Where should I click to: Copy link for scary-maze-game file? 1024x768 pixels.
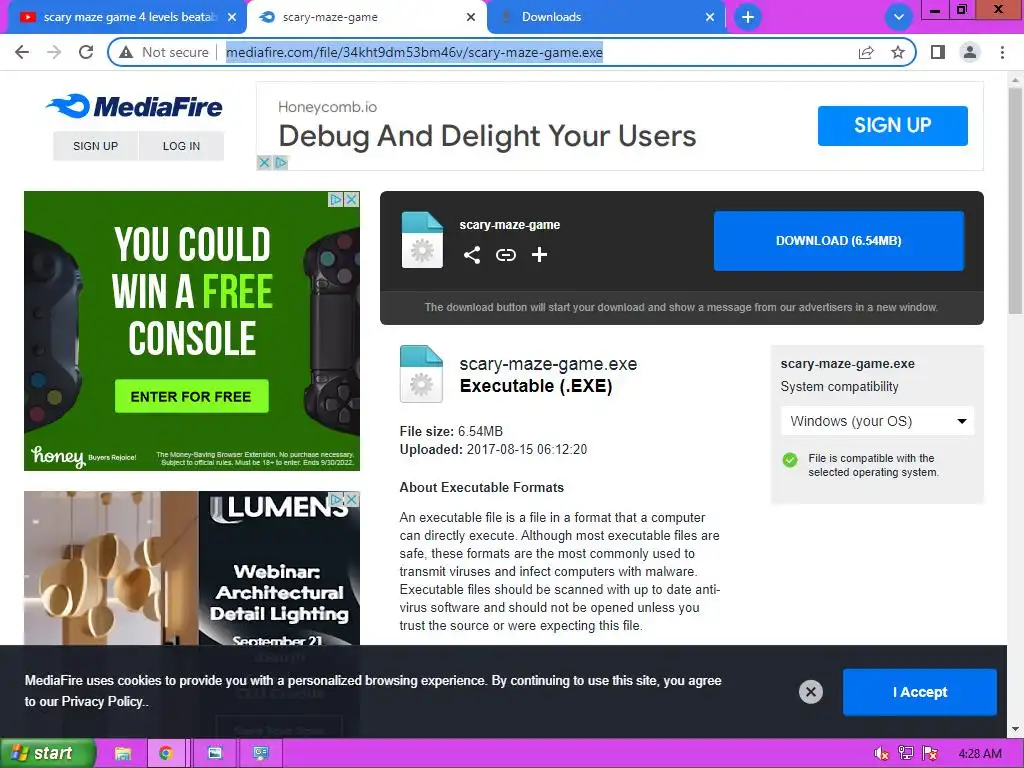coord(505,255)
